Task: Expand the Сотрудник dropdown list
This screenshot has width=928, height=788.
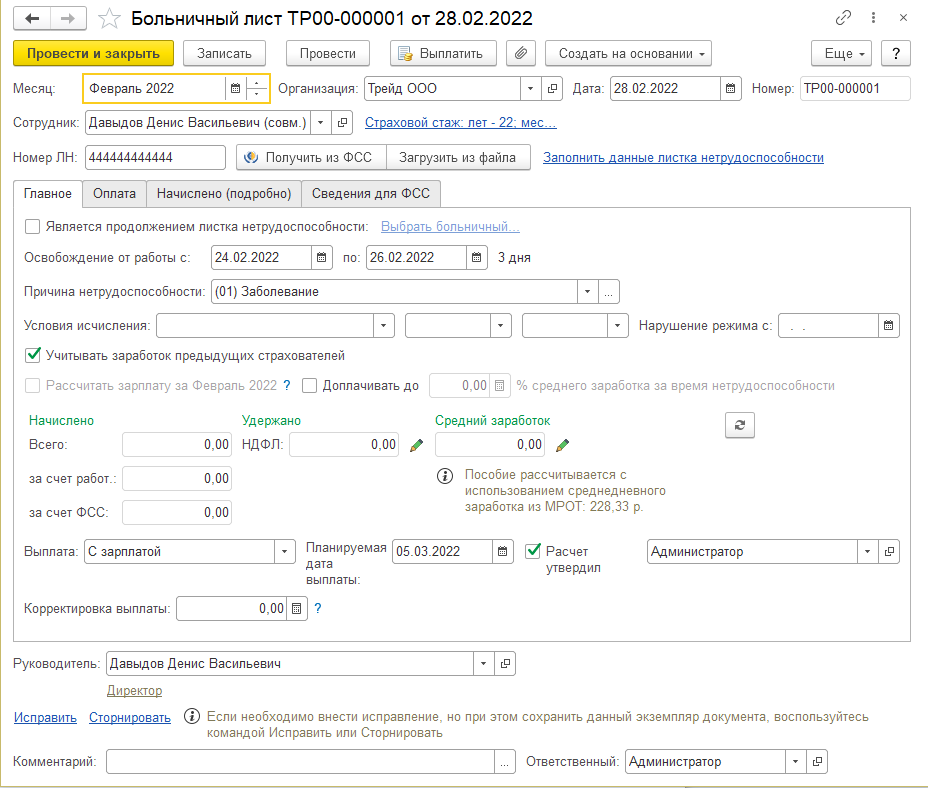Action: (320, 123)
